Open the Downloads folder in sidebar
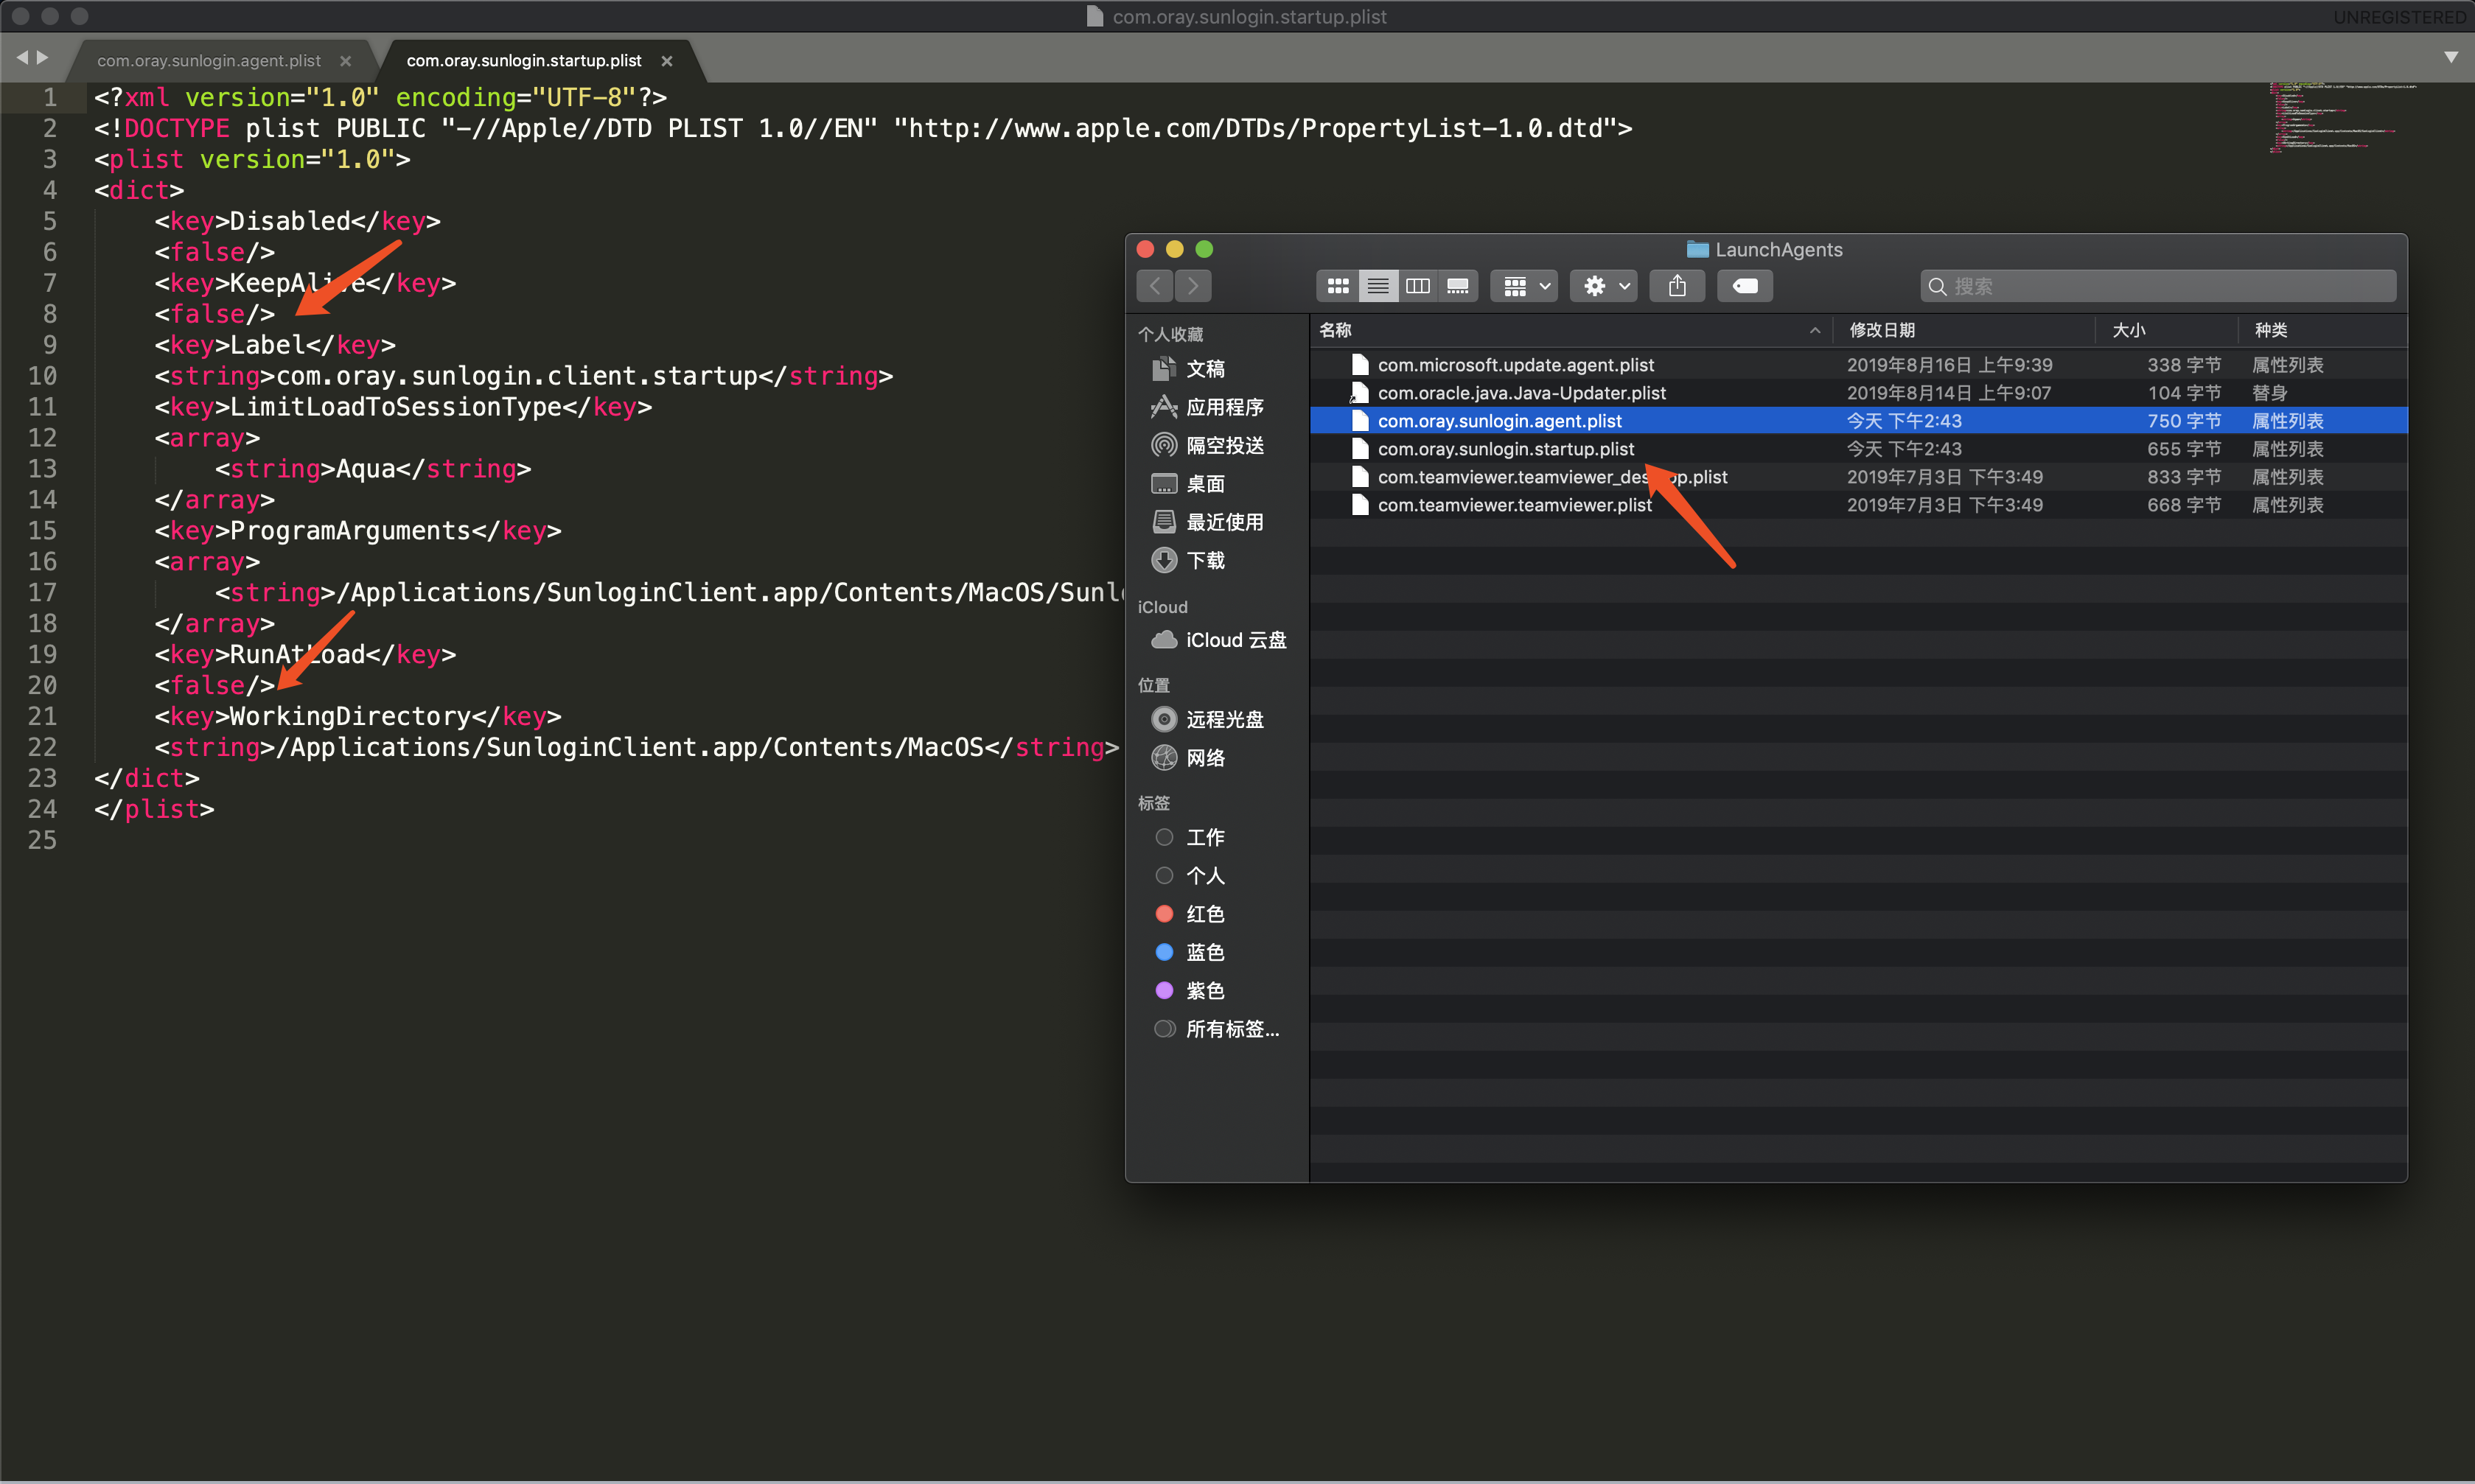The width and height of the screenshot is (2475, 1484). click(1204, 560)
